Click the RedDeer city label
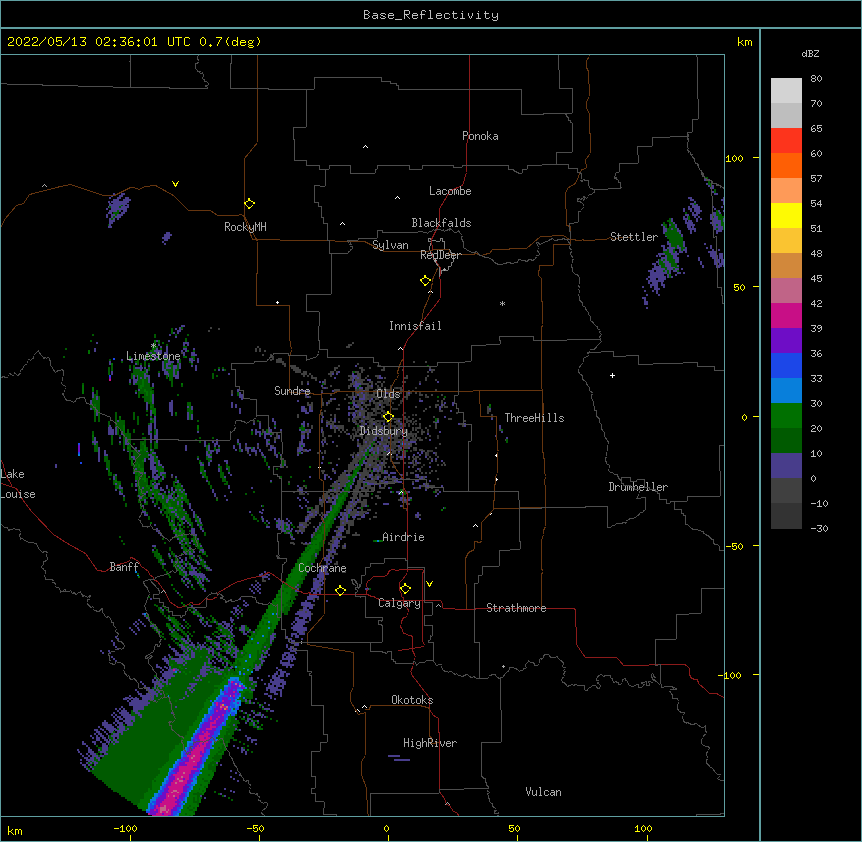 click(440, 255)
